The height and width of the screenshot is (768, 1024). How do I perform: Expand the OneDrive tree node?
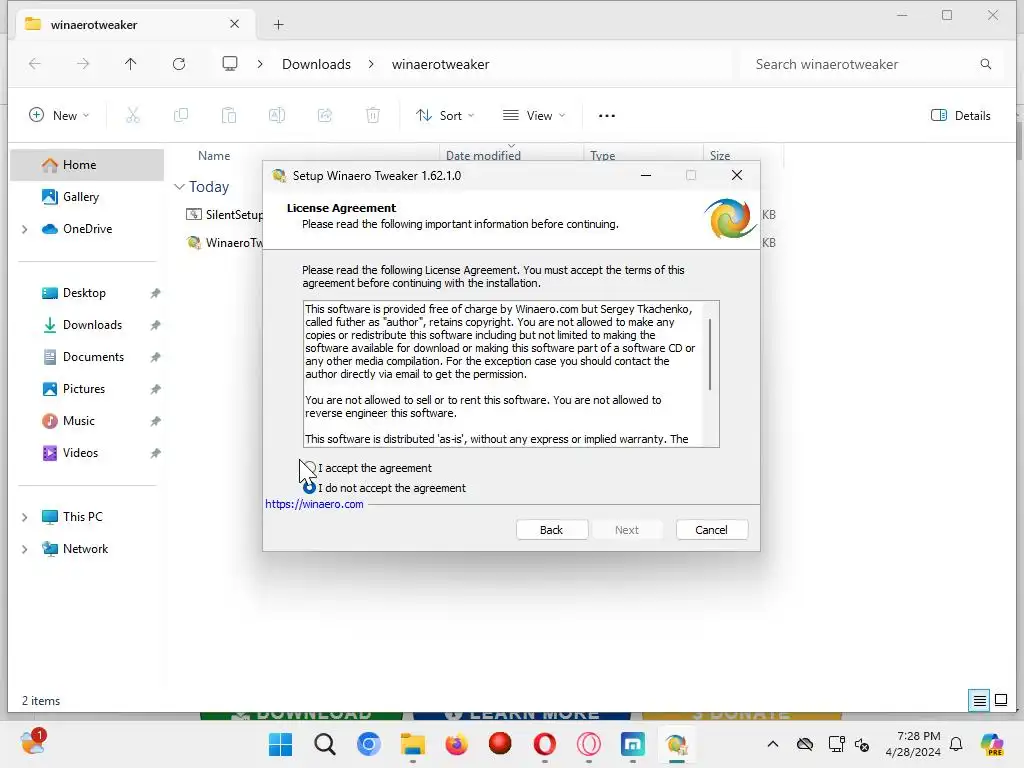[x=24, y=229]
